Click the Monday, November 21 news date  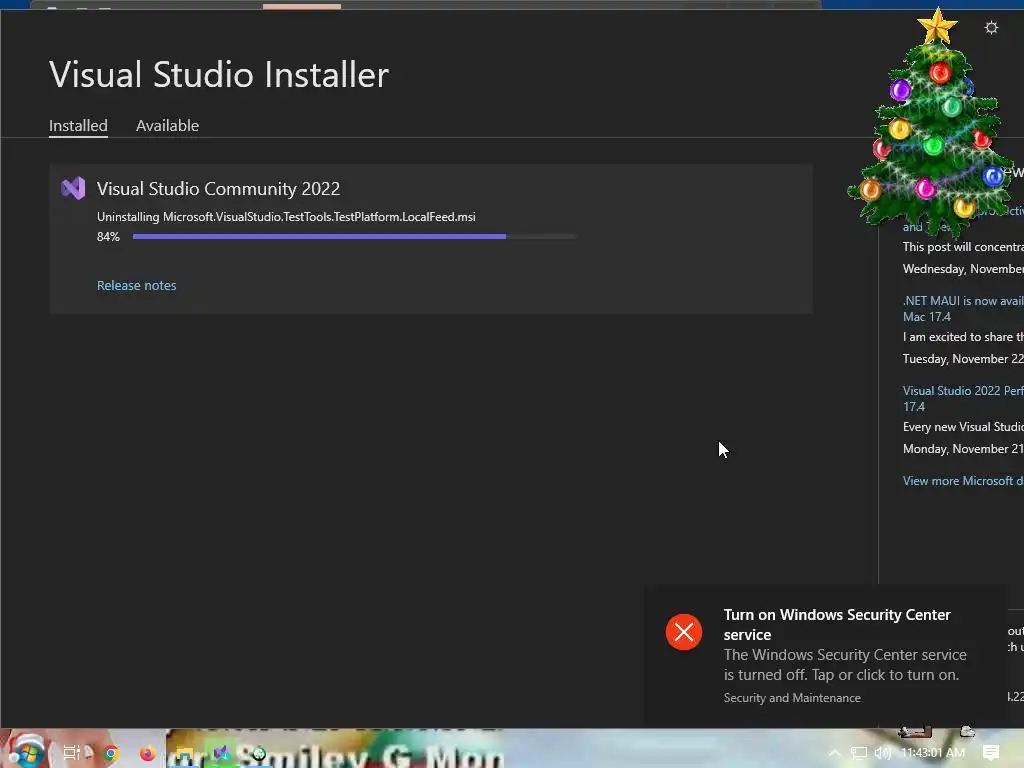click(963, 449)
